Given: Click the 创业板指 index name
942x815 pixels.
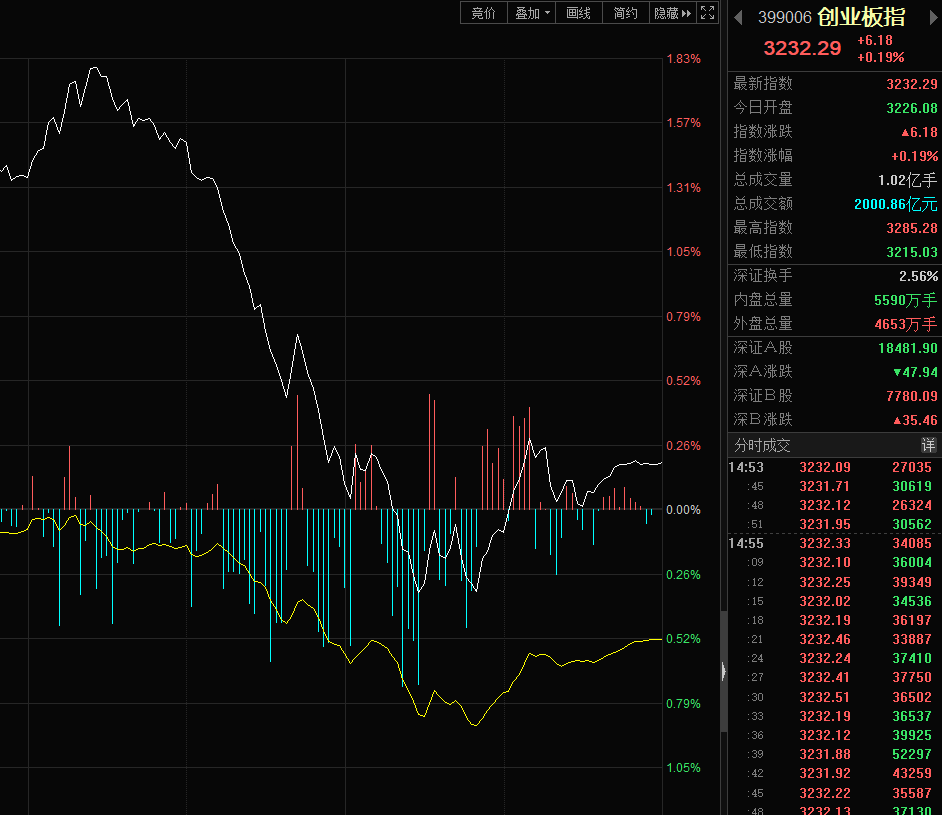Looking at the screenshot, I should click(x=861, y=17).
